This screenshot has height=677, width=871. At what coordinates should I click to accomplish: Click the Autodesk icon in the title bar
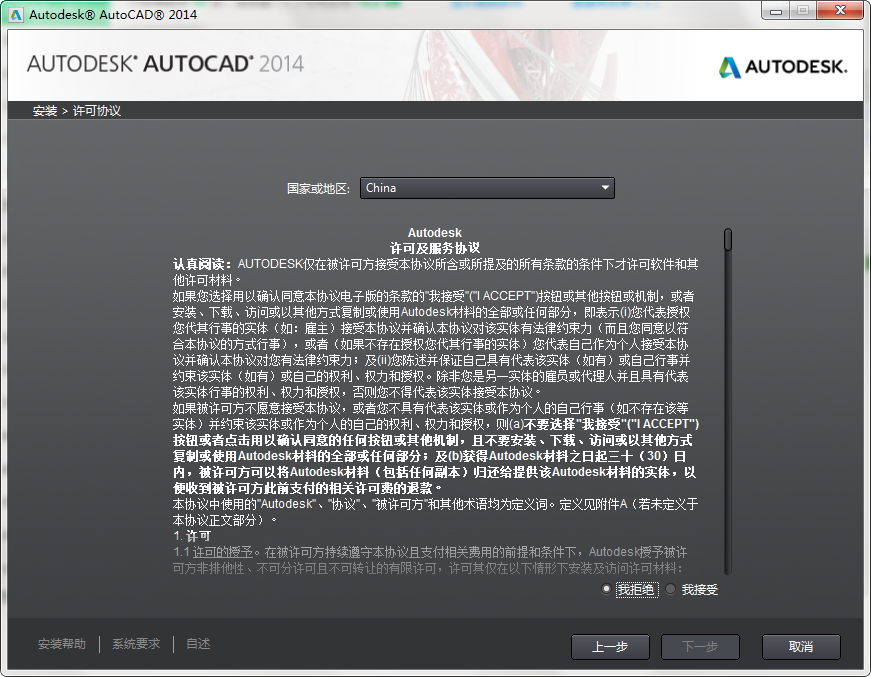pos(14,13)
